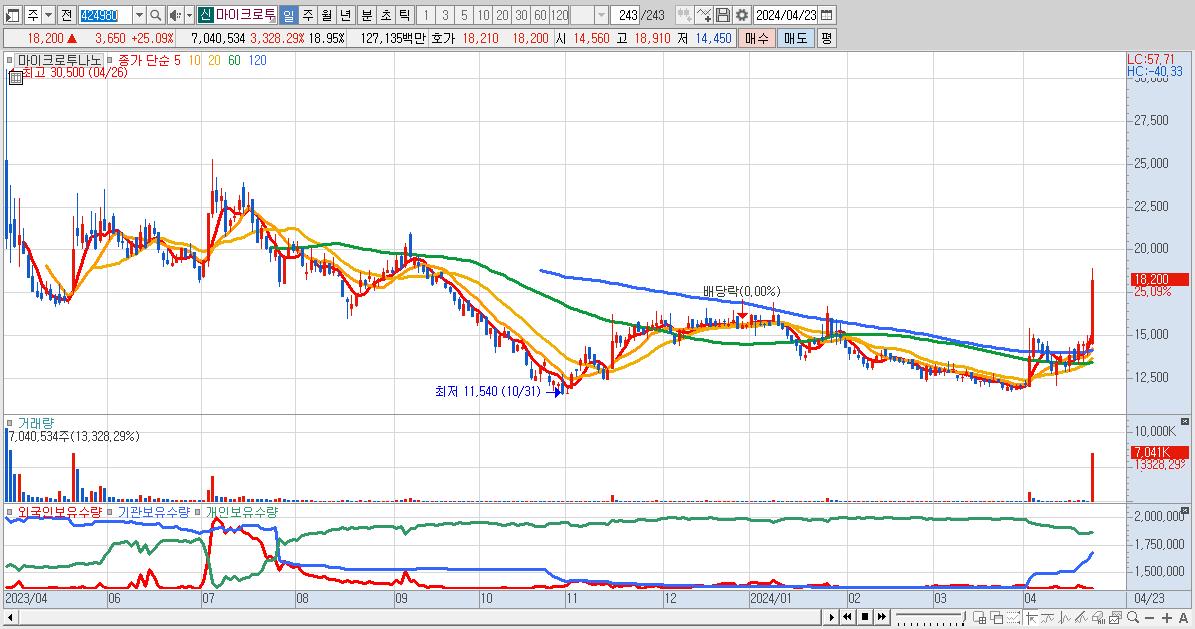Click the magnifier stock search icon
Image resolution: width=1195 pixels, height=629 pixels.
155,15
